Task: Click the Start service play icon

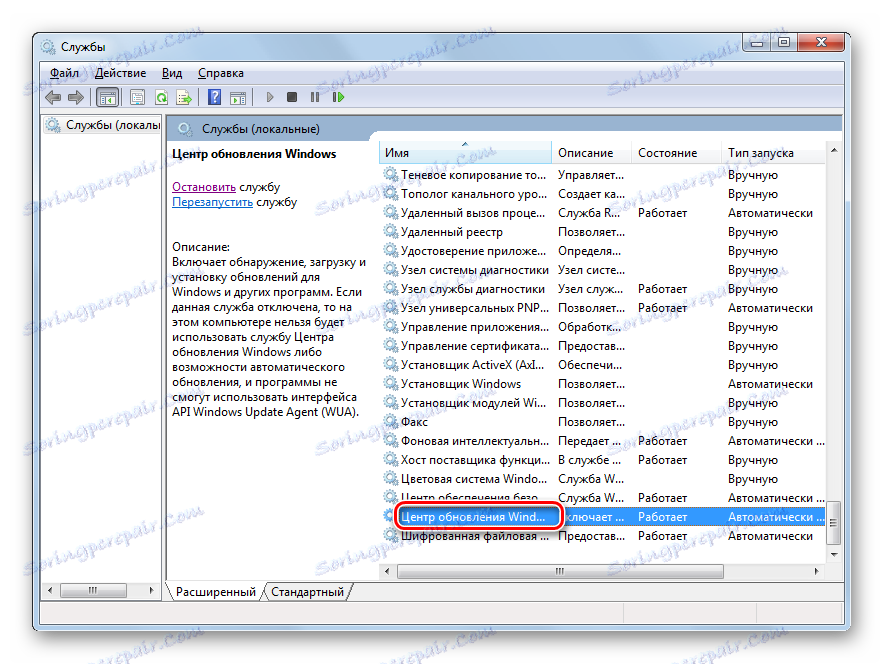Action: click(x=269, y=98)
